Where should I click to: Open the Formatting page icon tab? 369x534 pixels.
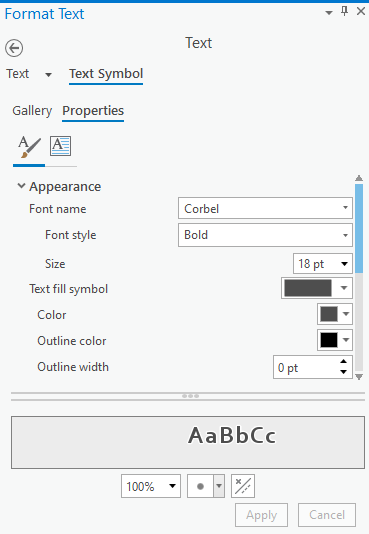point(61,146)
